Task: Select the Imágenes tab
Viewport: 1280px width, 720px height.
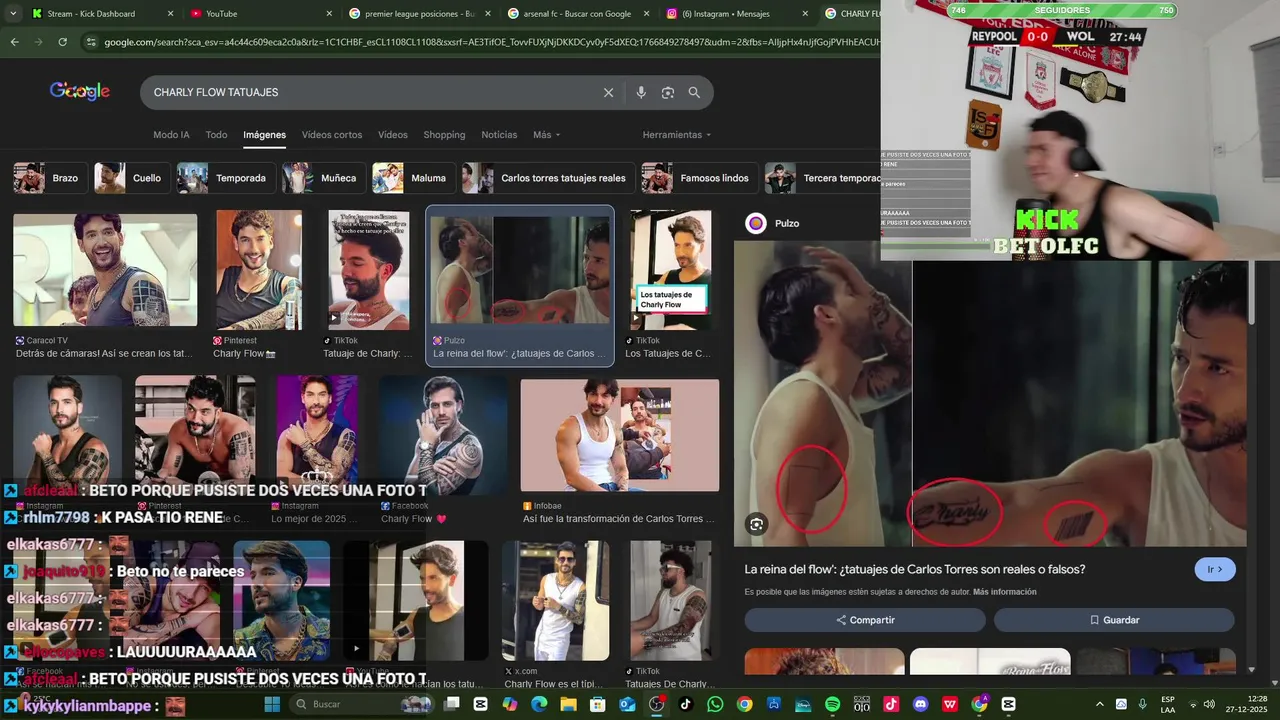Action: [264, 135]
